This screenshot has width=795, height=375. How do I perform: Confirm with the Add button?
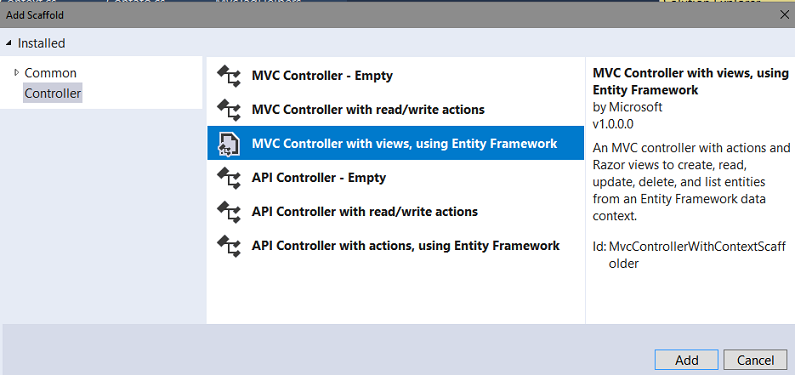(686, 360)
